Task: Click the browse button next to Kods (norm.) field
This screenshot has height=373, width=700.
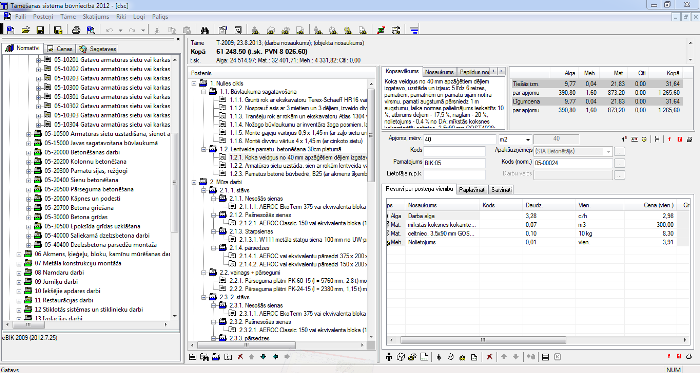Action: [619, 163]
